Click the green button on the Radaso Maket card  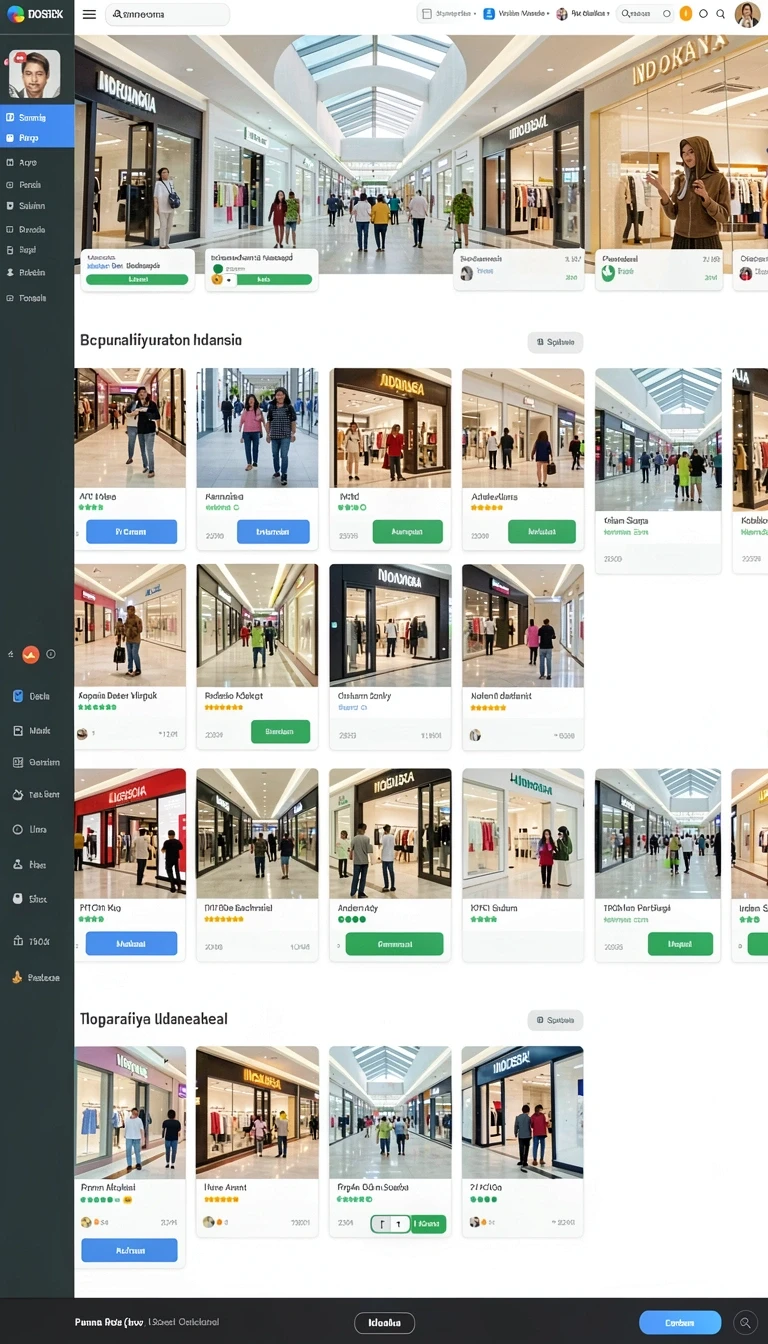pyautogui.click(x=280, y=732)
